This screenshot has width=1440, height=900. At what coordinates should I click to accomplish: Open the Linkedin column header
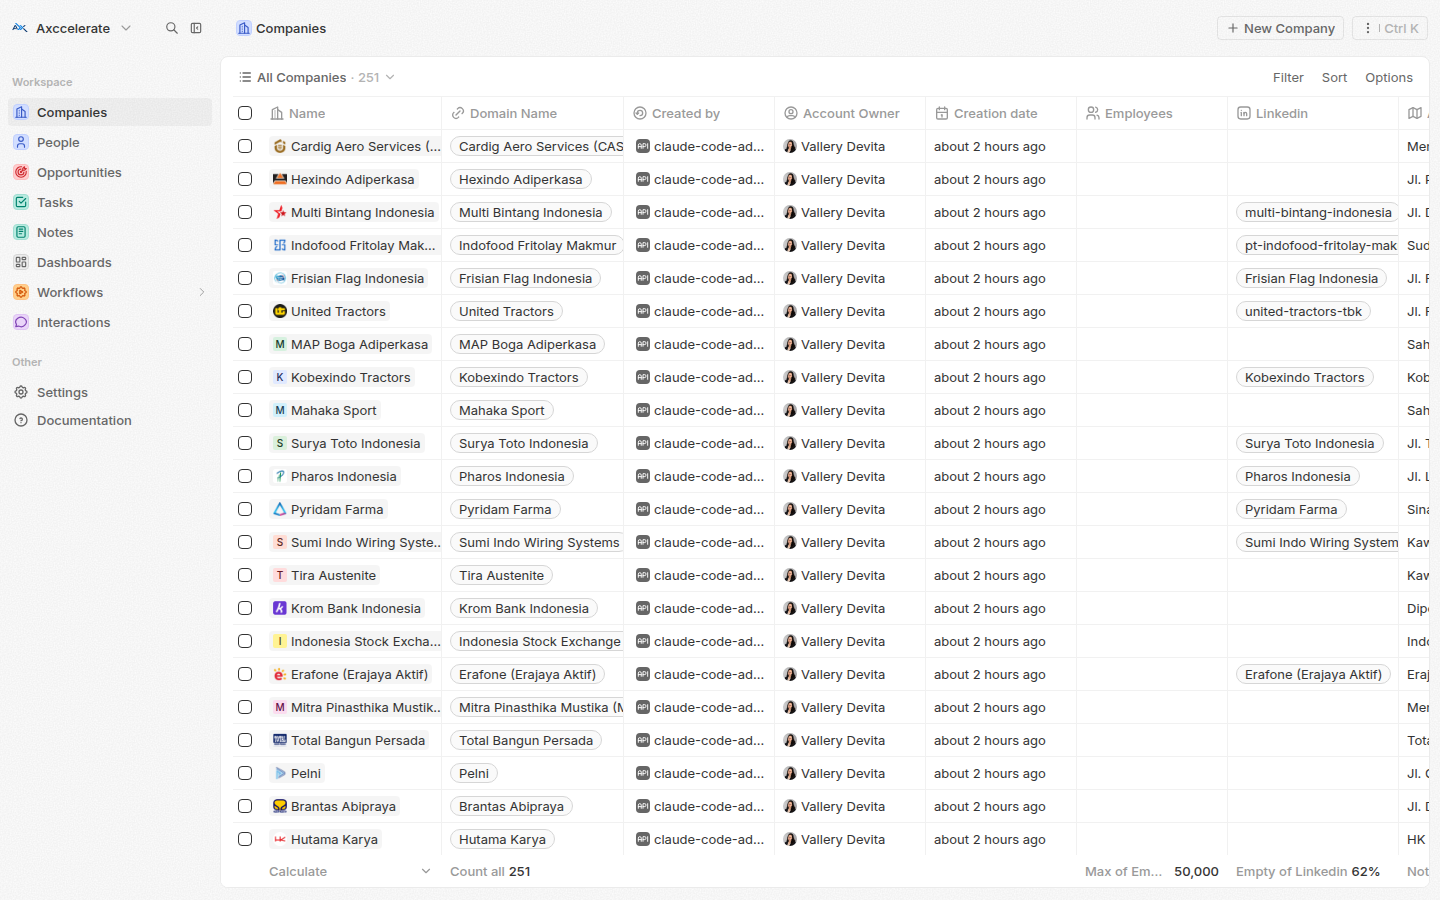point(1313,113)
